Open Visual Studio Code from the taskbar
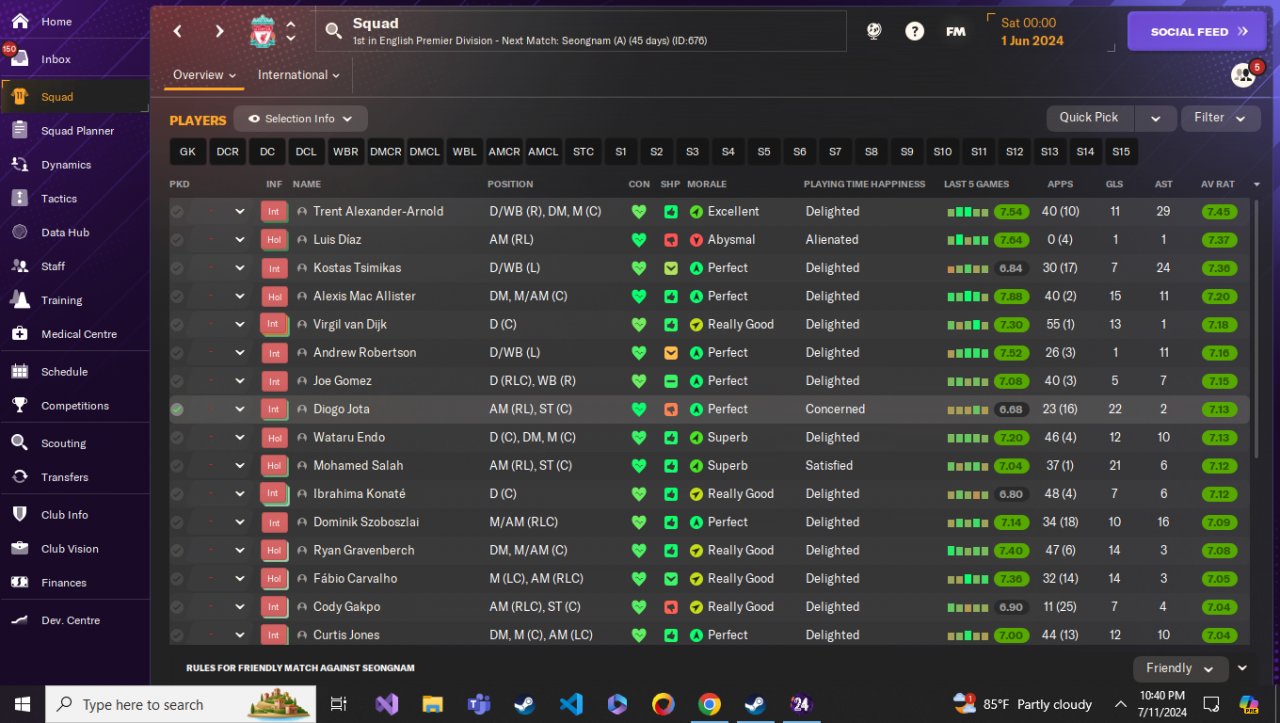This screenshot has width=1280, height=723. (571, 704)
